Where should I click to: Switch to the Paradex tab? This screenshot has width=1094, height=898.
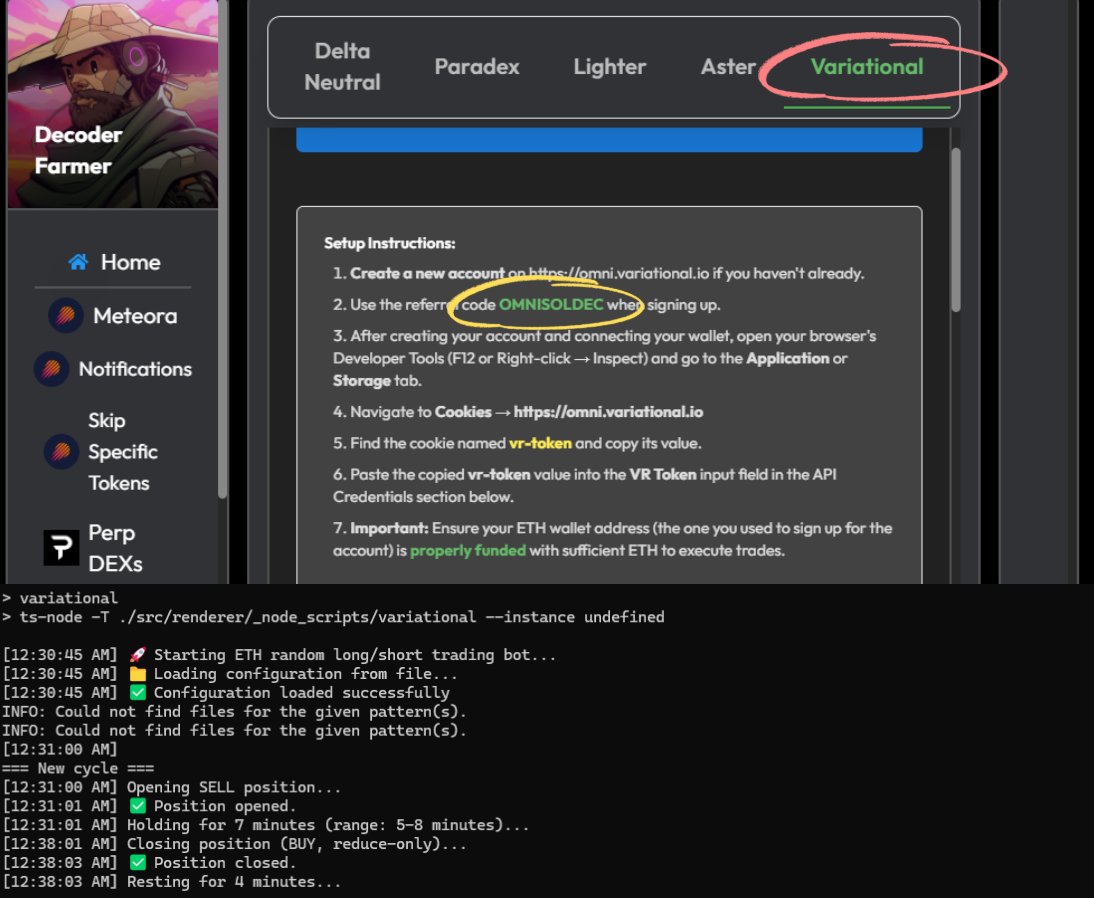click(x=477, y=66)
